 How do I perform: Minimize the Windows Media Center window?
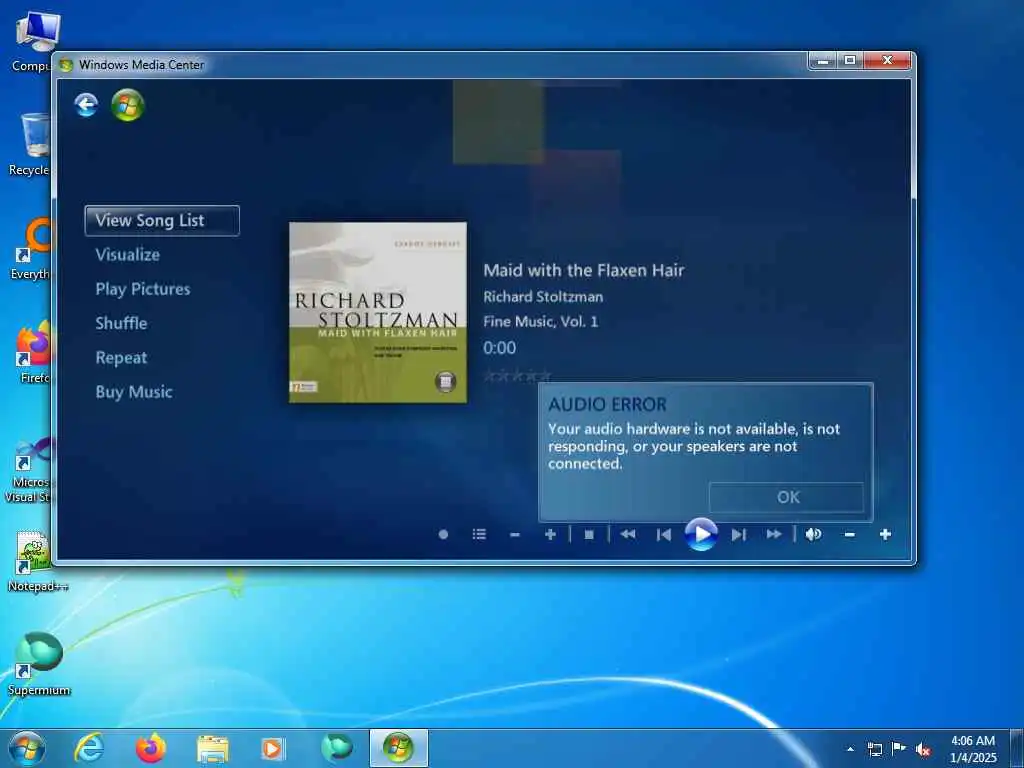coord(824,61)
